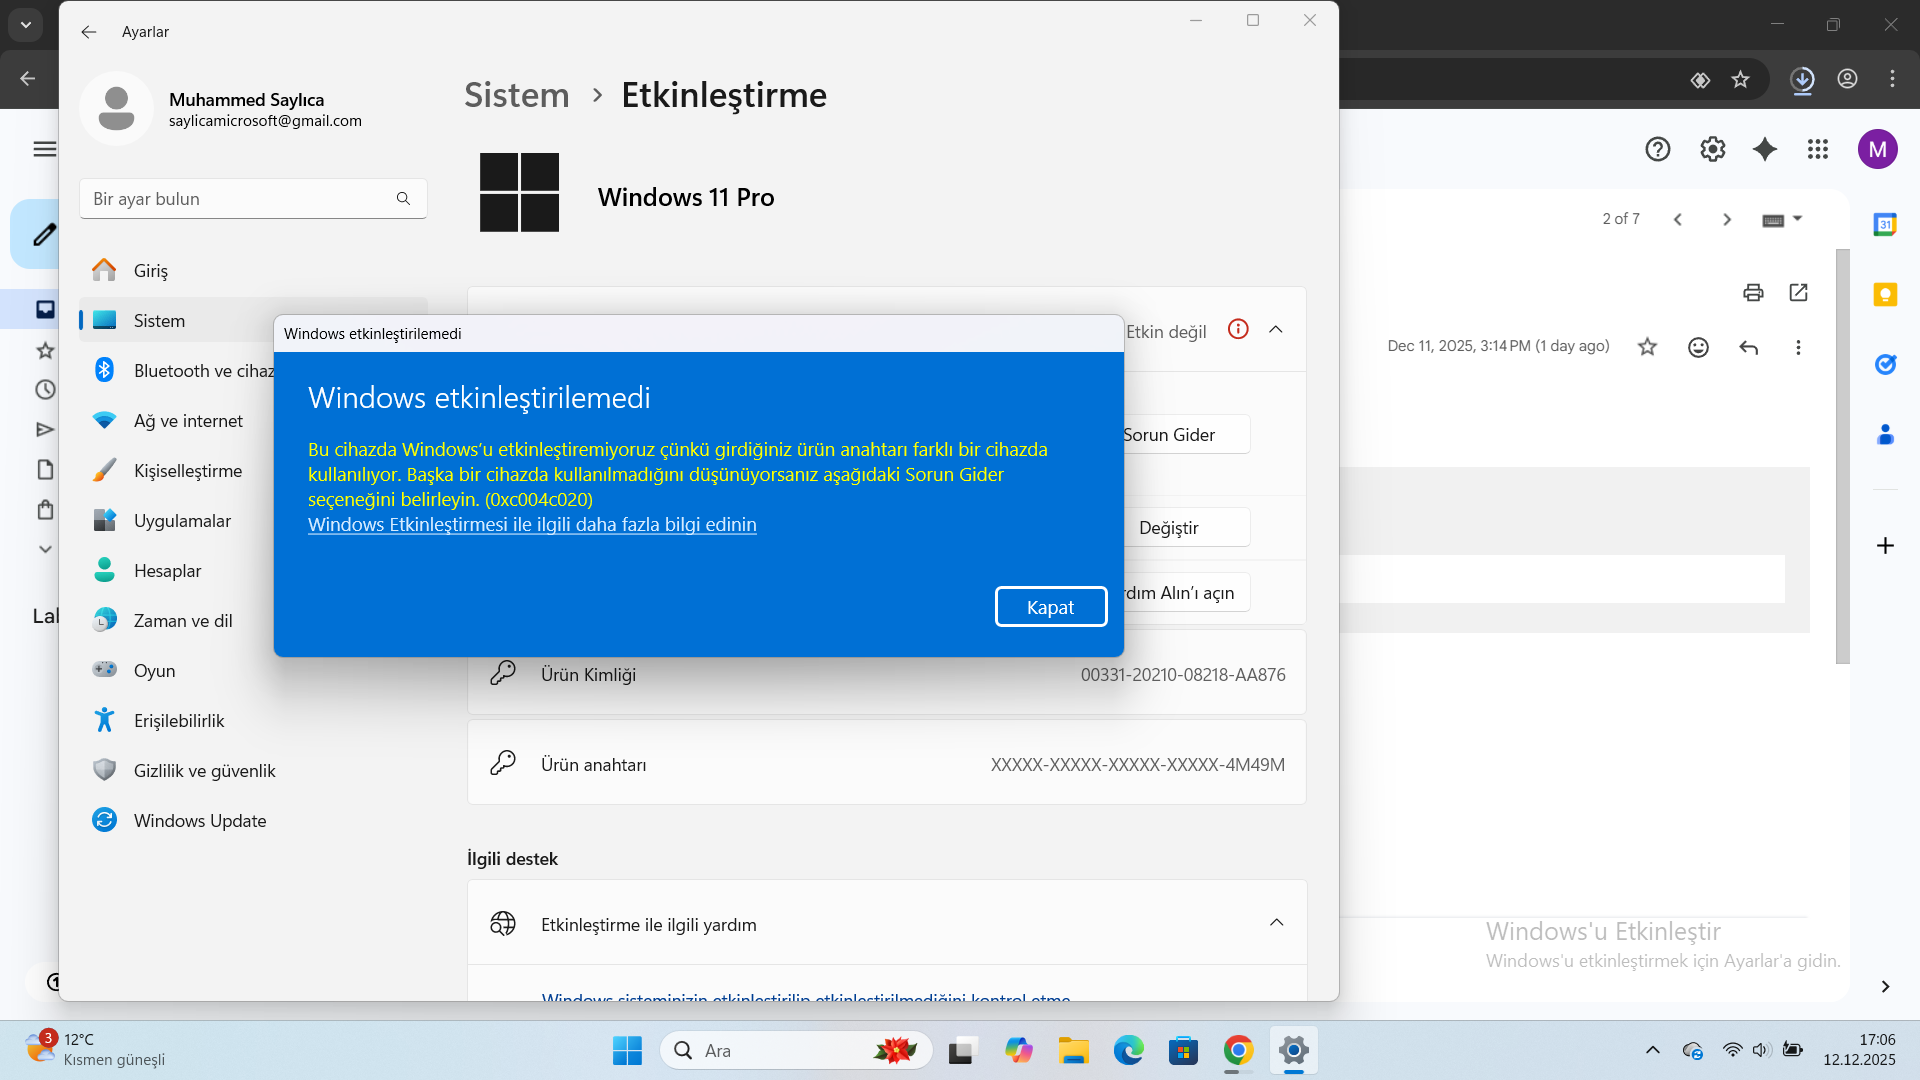This screenshot has width=1920, height=1080.
Task: Open the Google apps grid
Action: 1818,149
